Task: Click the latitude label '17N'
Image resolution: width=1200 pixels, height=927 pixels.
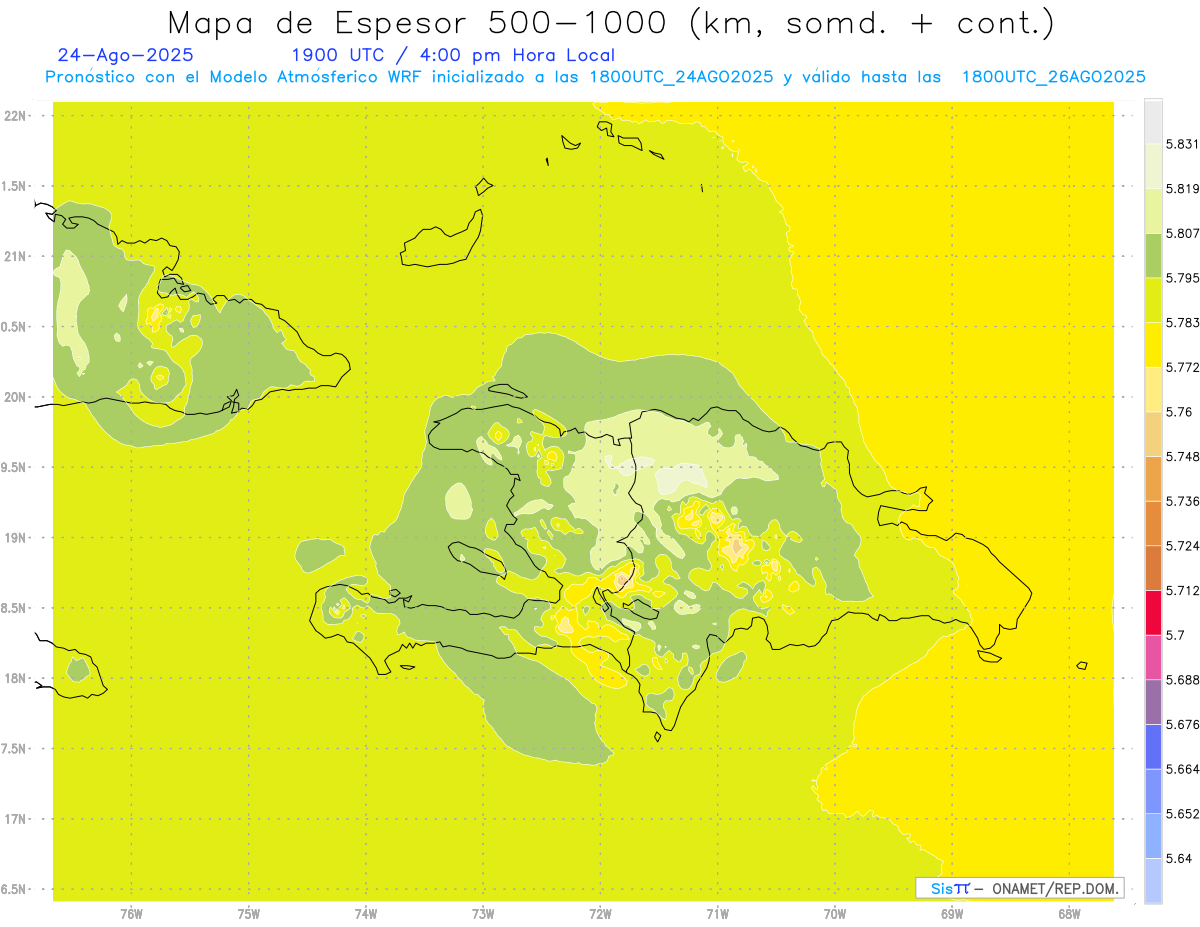Action: [x=15, y=819]
